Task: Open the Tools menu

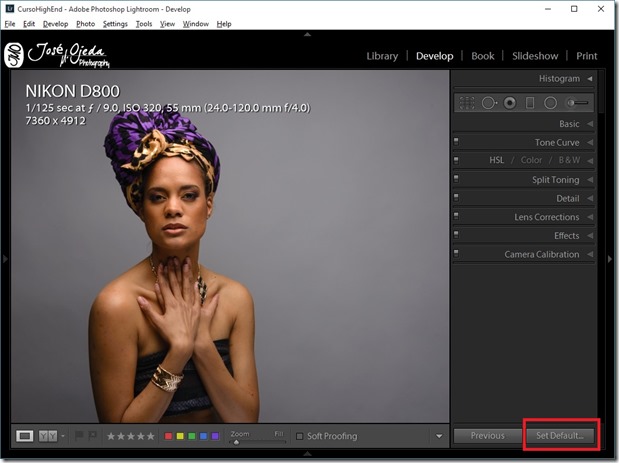Action: click(144, 24)
